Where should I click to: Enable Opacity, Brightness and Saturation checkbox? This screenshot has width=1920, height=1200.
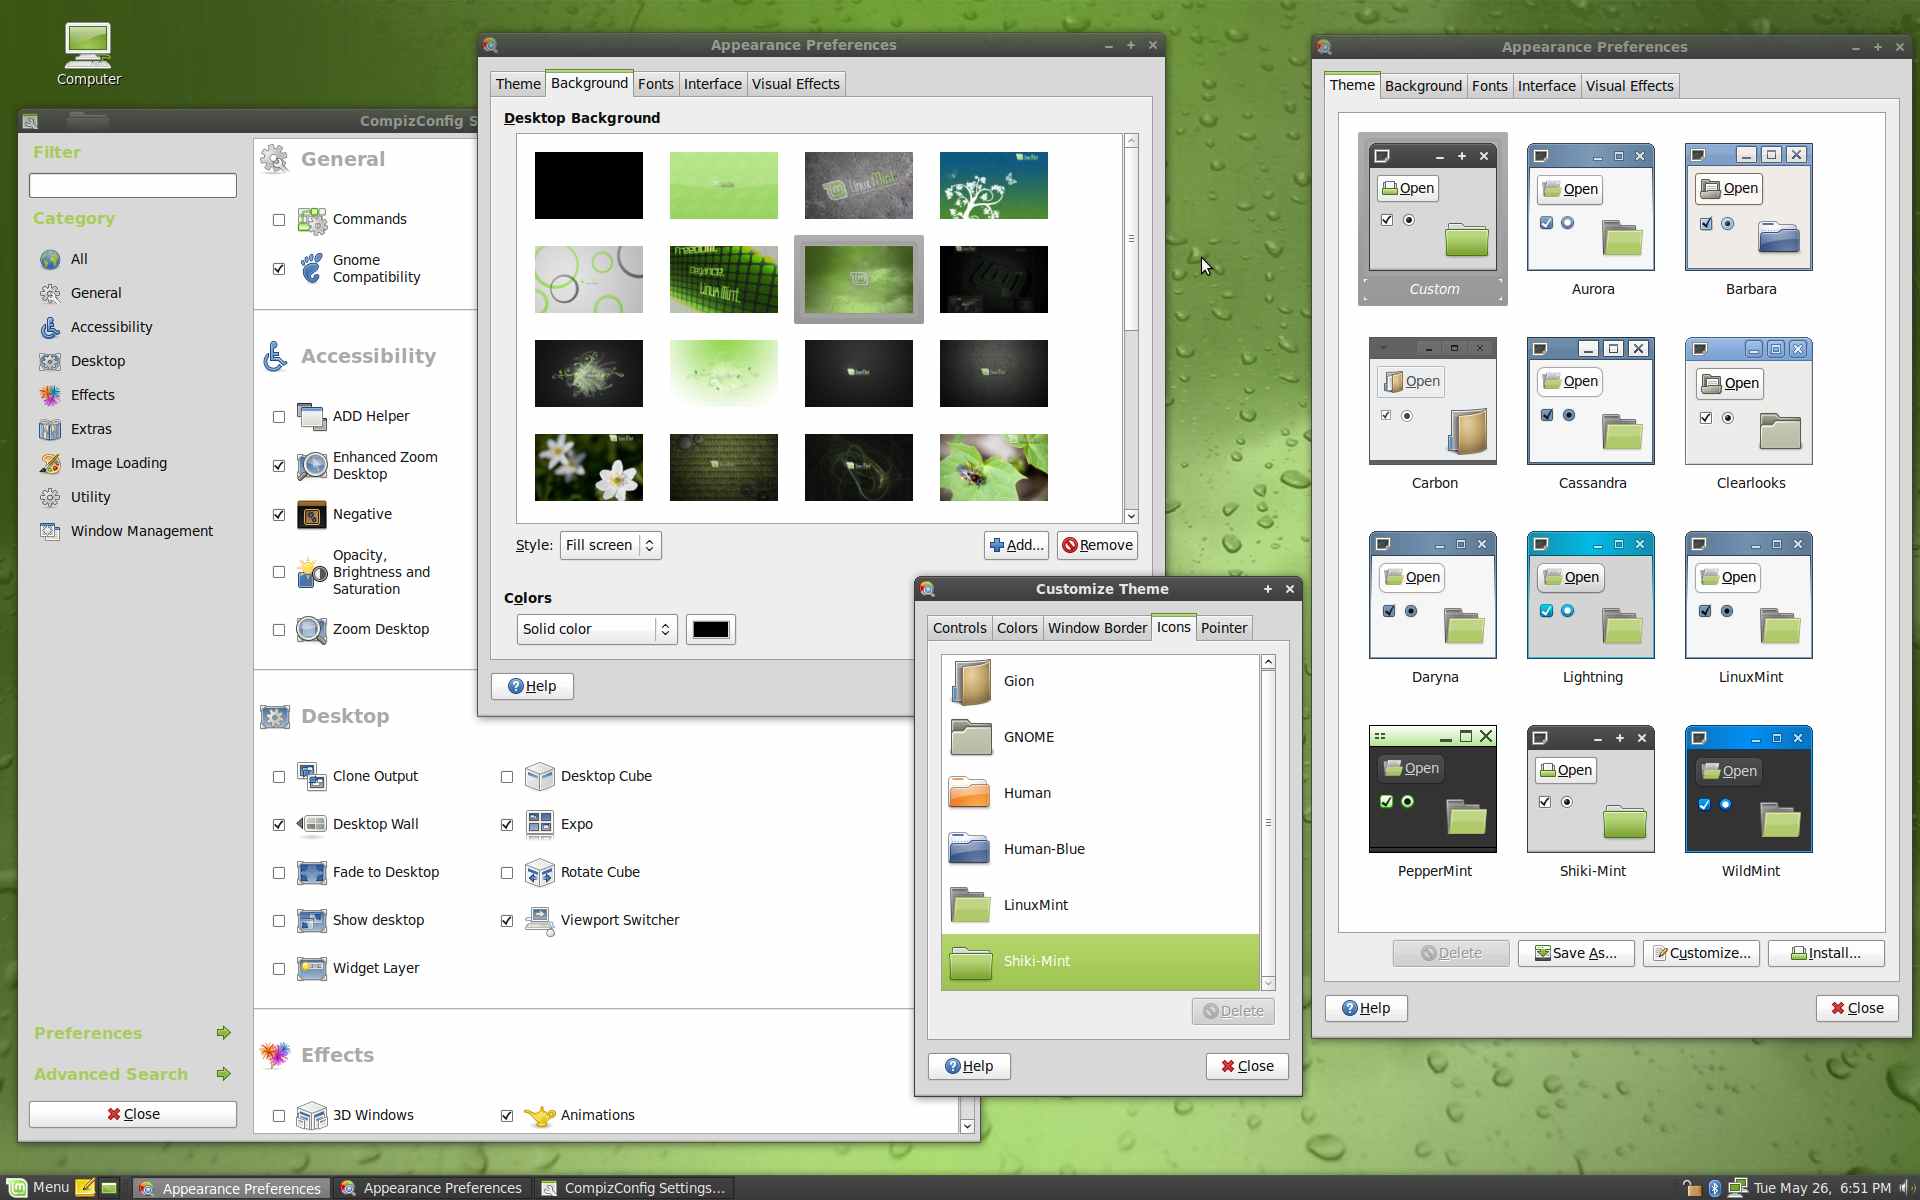[x=279, y=573]
